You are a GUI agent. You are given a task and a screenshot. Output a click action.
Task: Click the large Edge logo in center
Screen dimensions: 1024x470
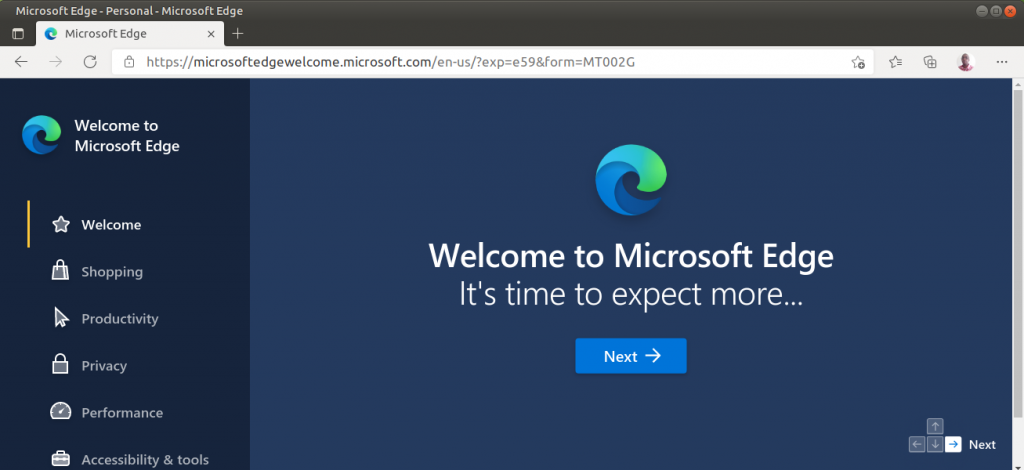tap(631, 180)
